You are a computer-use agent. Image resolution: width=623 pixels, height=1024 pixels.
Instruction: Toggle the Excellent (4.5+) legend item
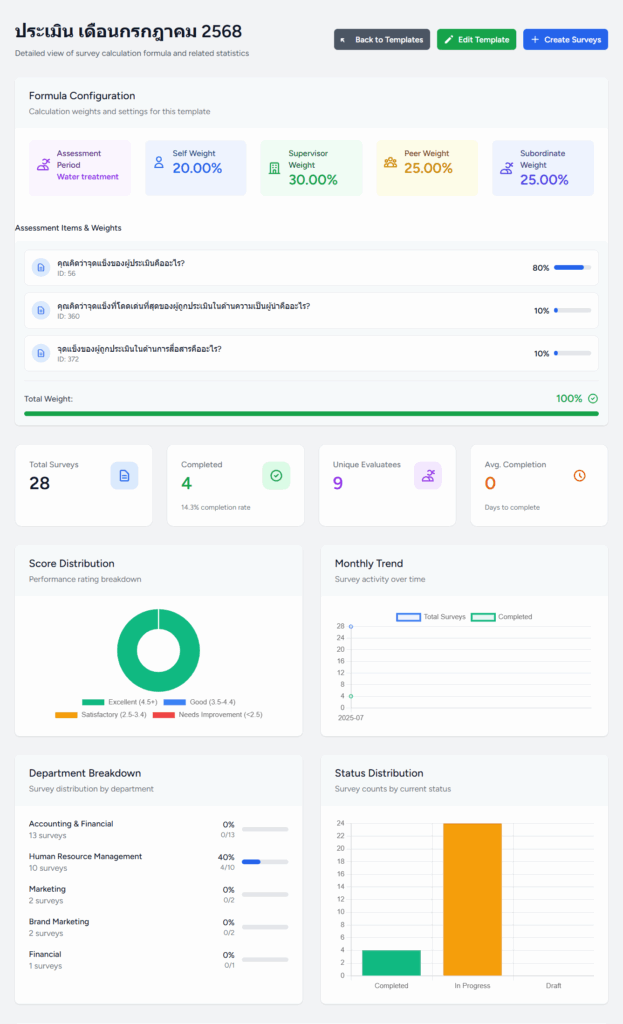coord(113,702)
